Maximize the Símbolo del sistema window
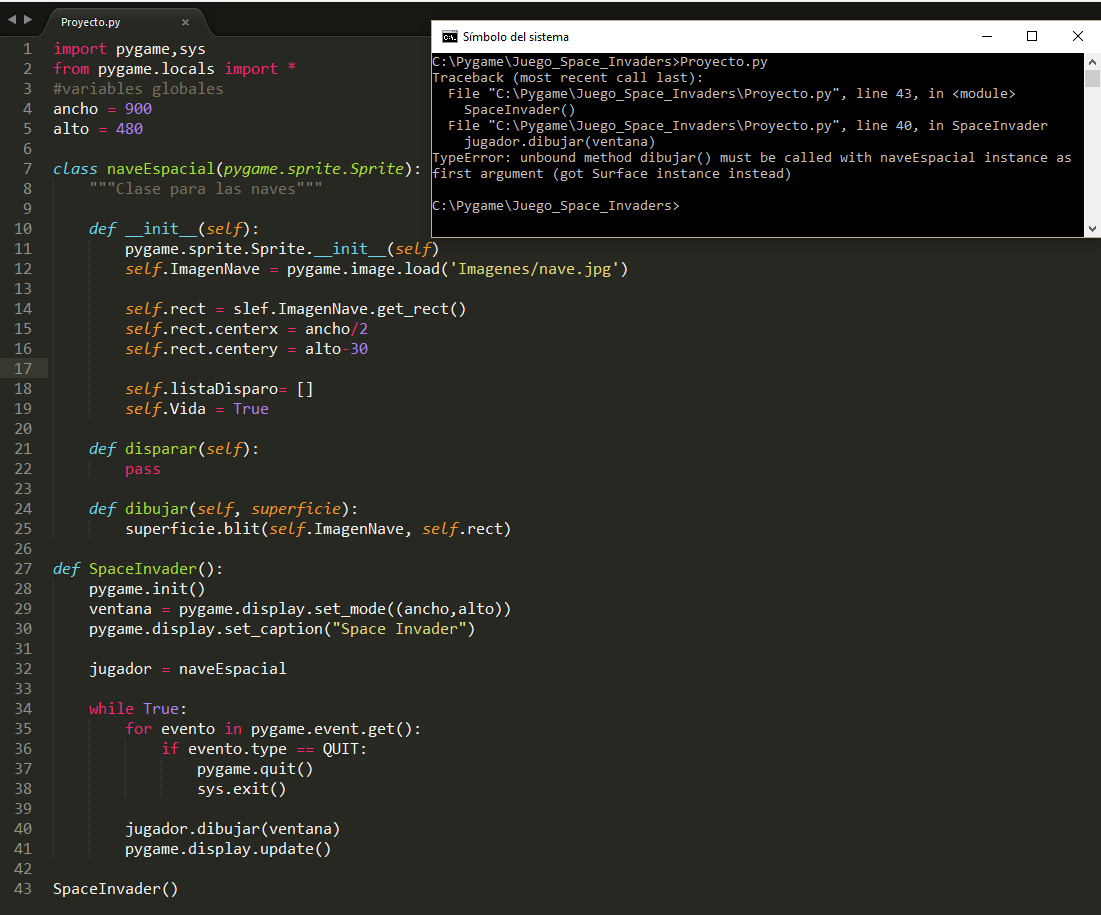The width and height of the screenshot is (1101, 915). pyautogui.click(x=1031, y=37)
